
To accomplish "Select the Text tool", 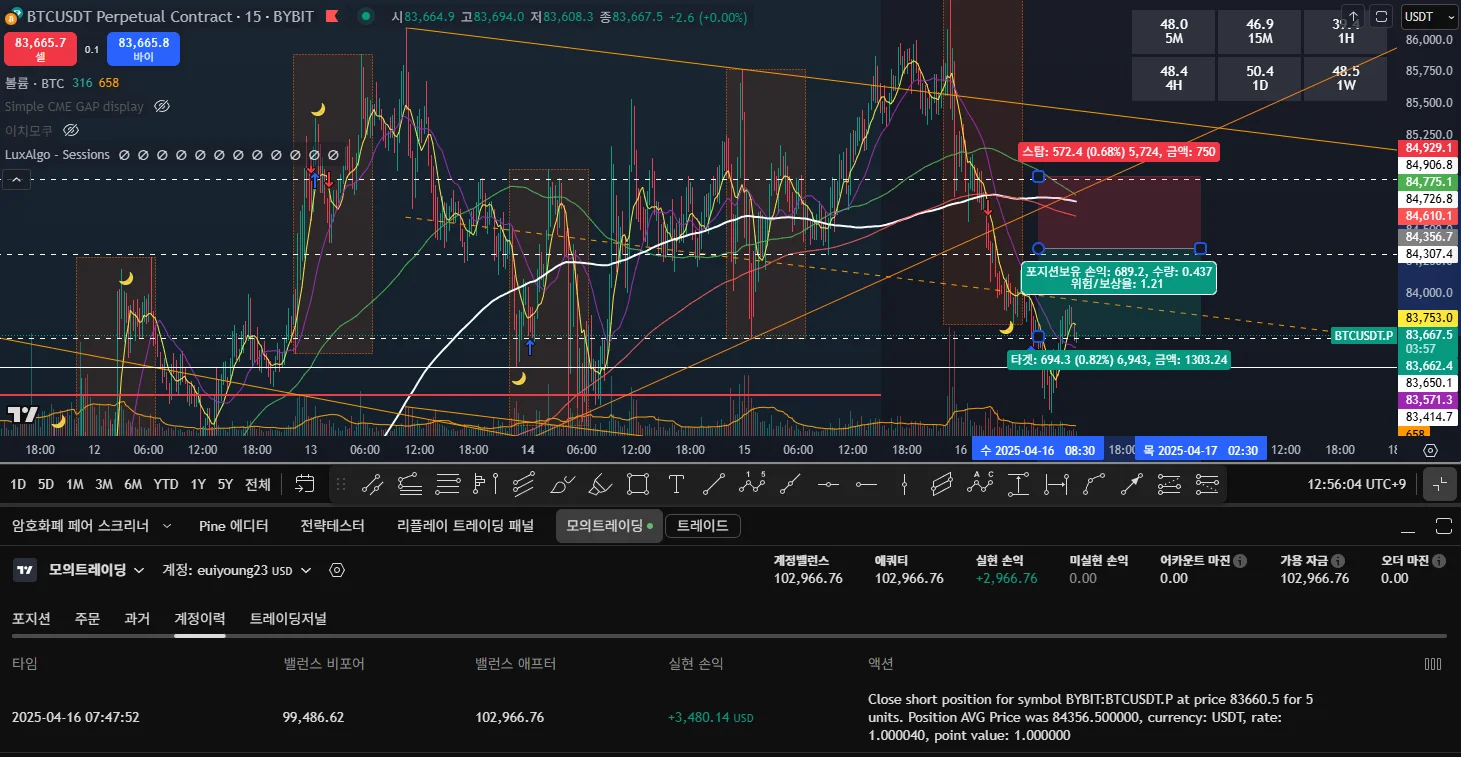I will 676,485.
